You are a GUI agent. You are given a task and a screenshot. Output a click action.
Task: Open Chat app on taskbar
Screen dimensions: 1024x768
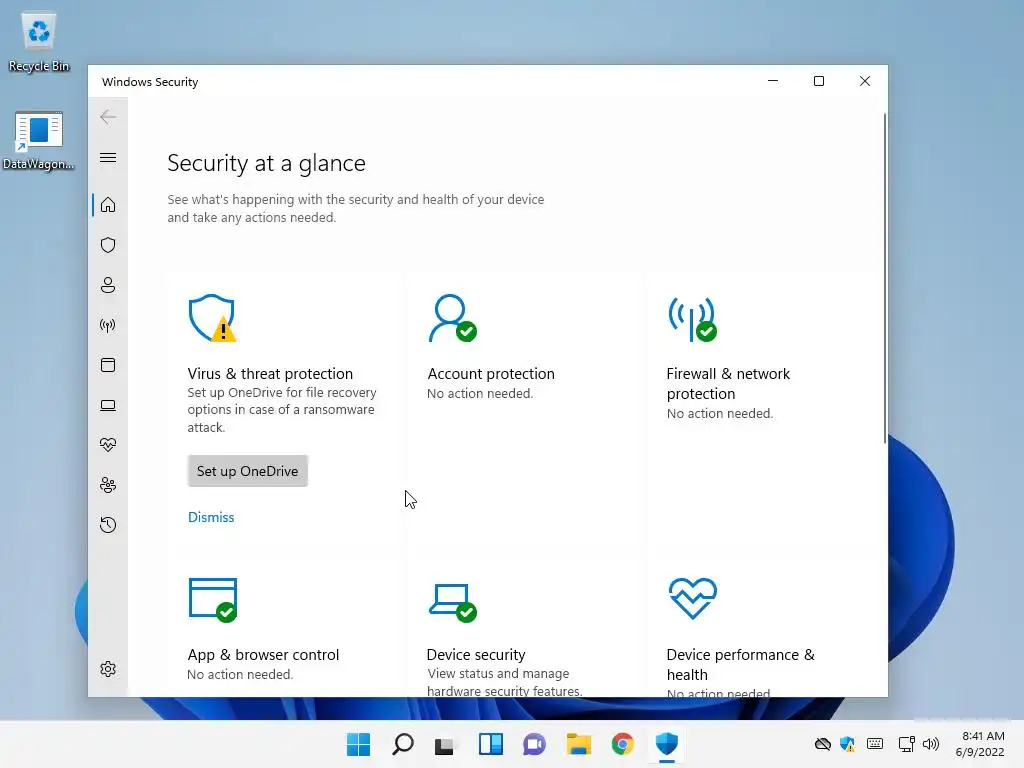pos(534,744)
